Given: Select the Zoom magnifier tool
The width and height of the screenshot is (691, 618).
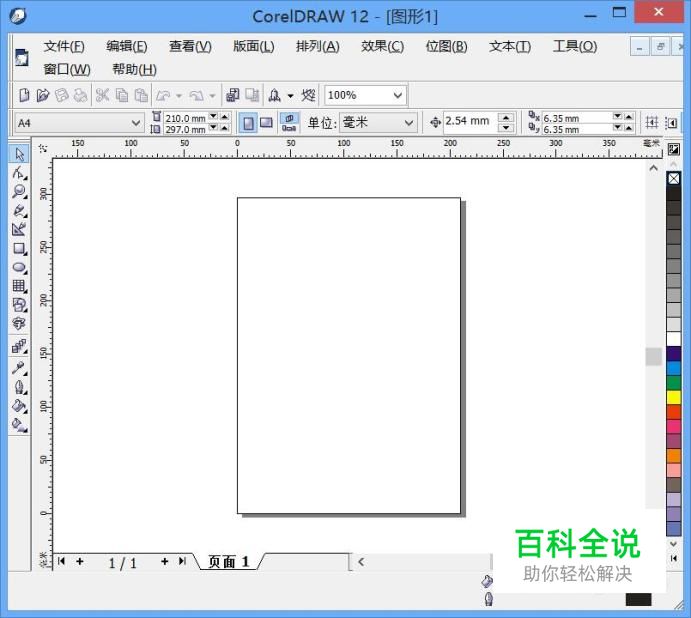Looking at the screenshot, I should (19, 192).
